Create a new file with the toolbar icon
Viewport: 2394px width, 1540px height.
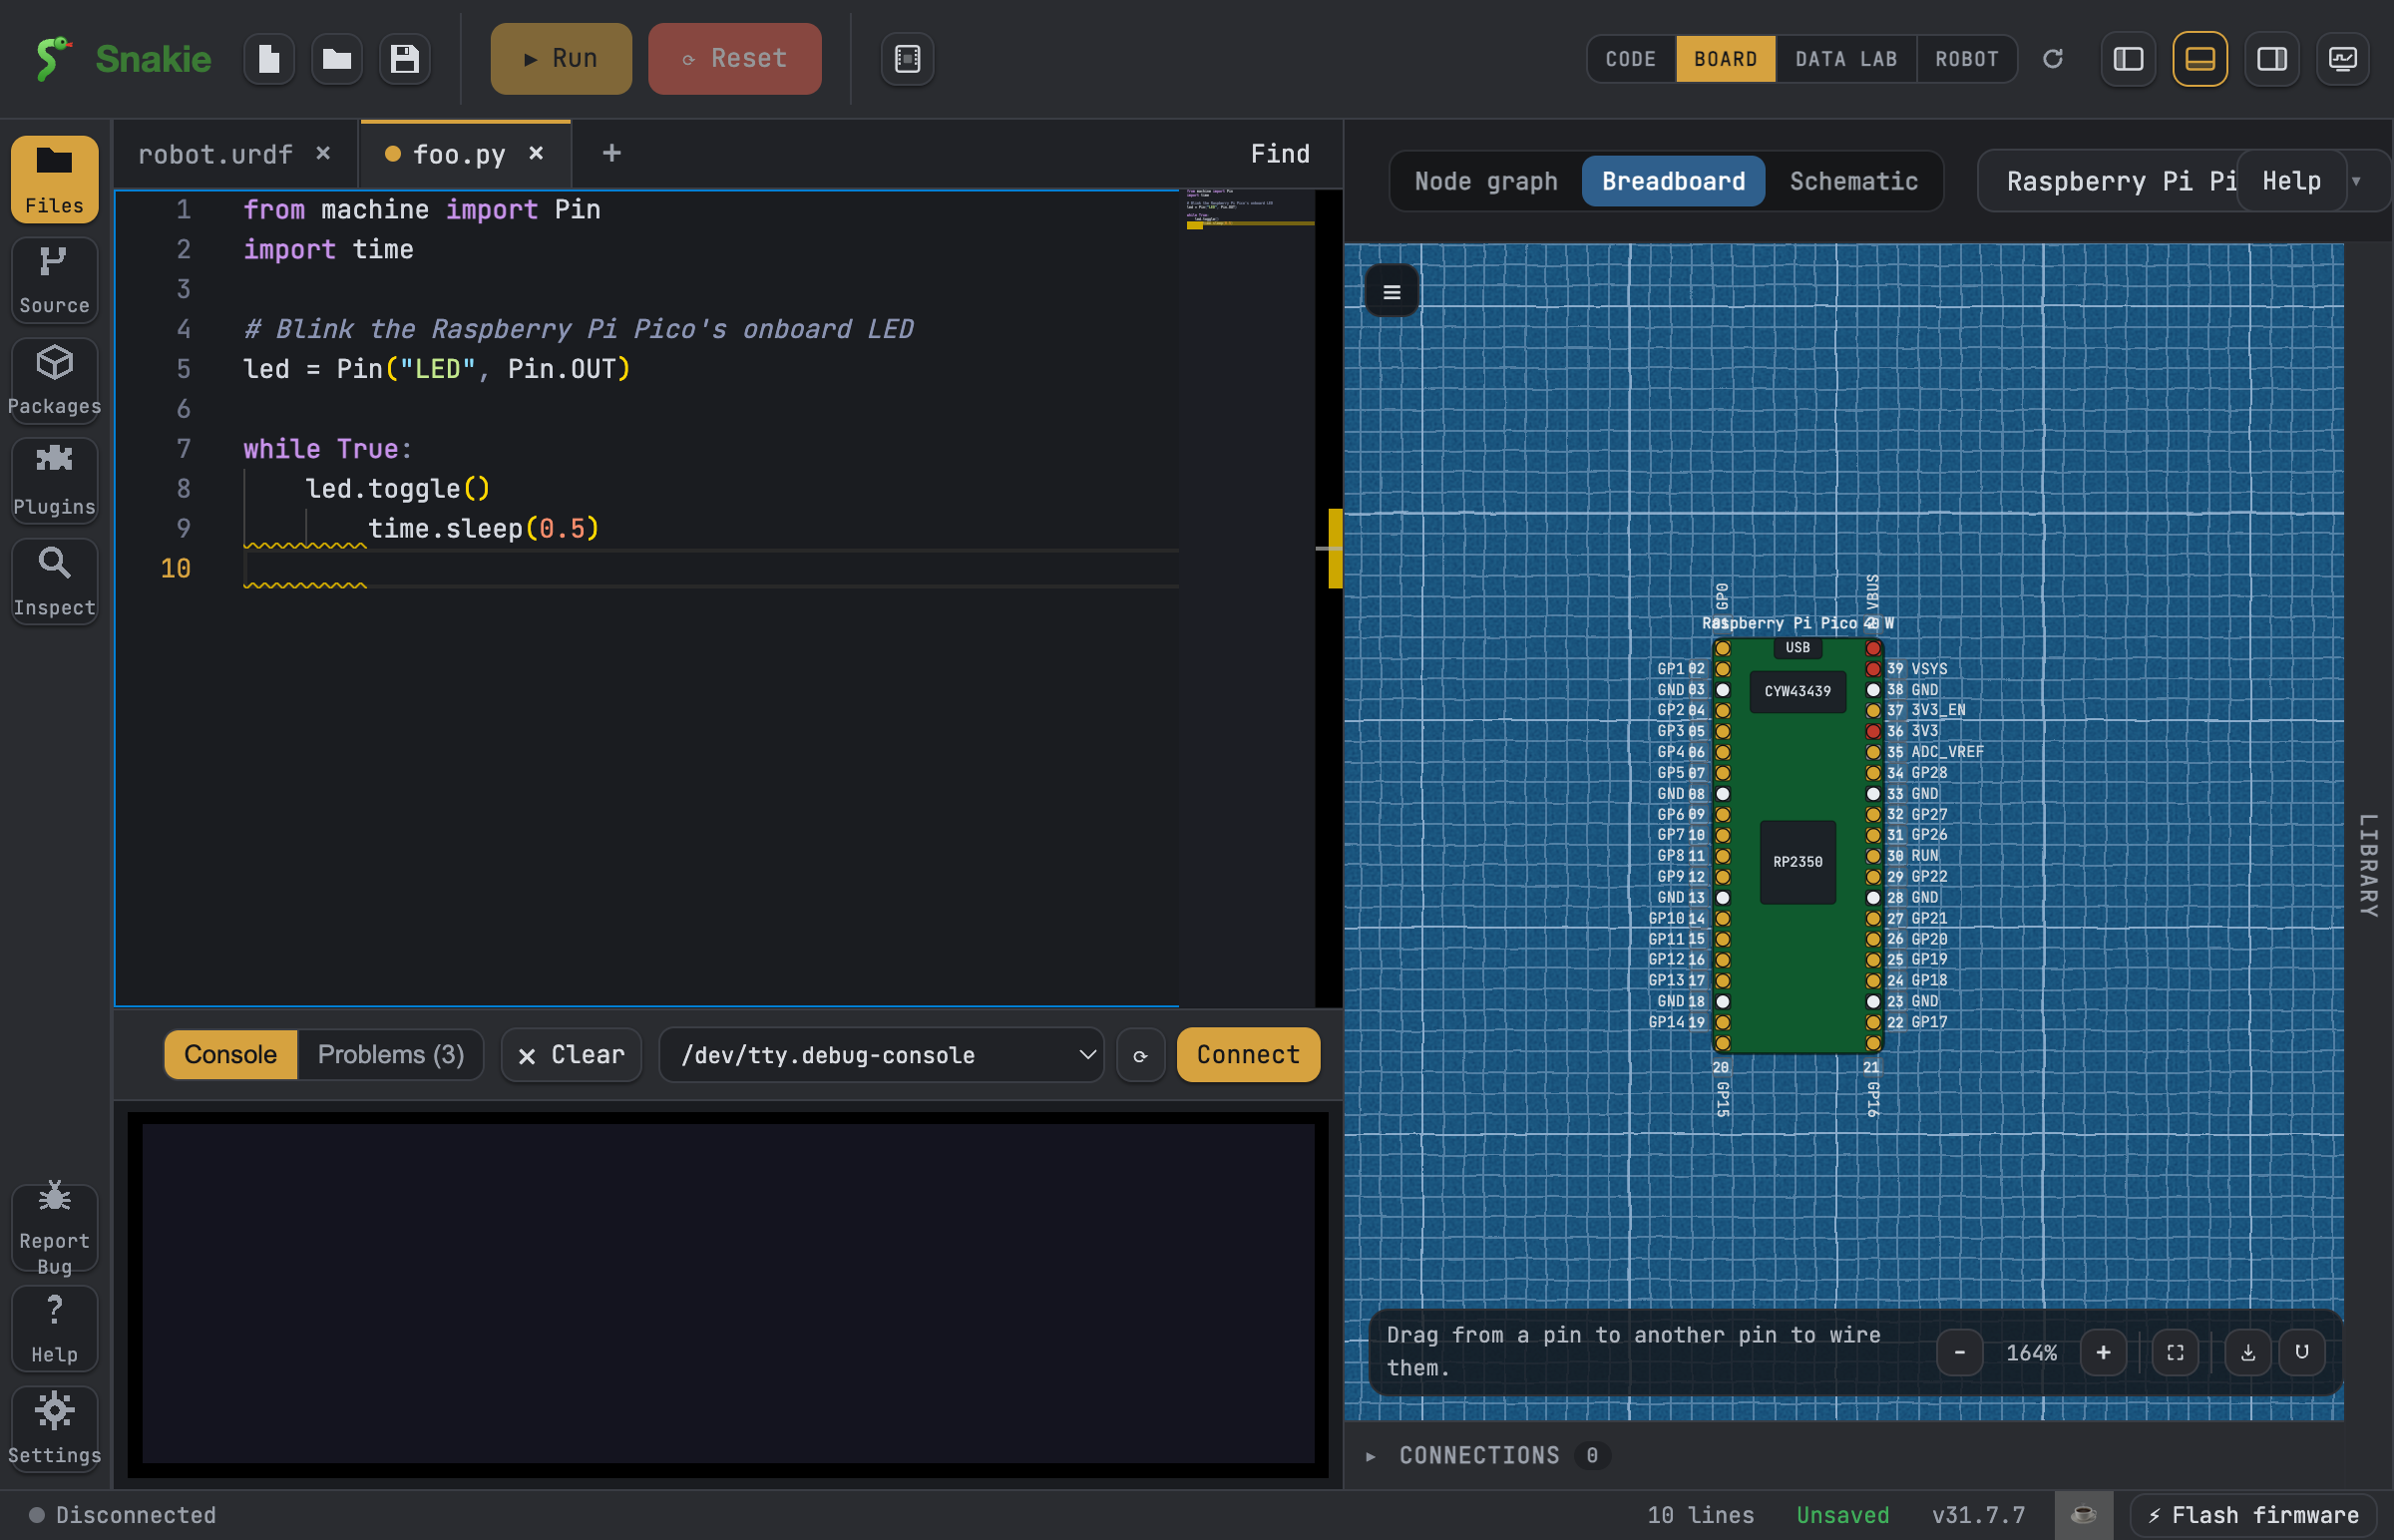[x=269, y=59]
